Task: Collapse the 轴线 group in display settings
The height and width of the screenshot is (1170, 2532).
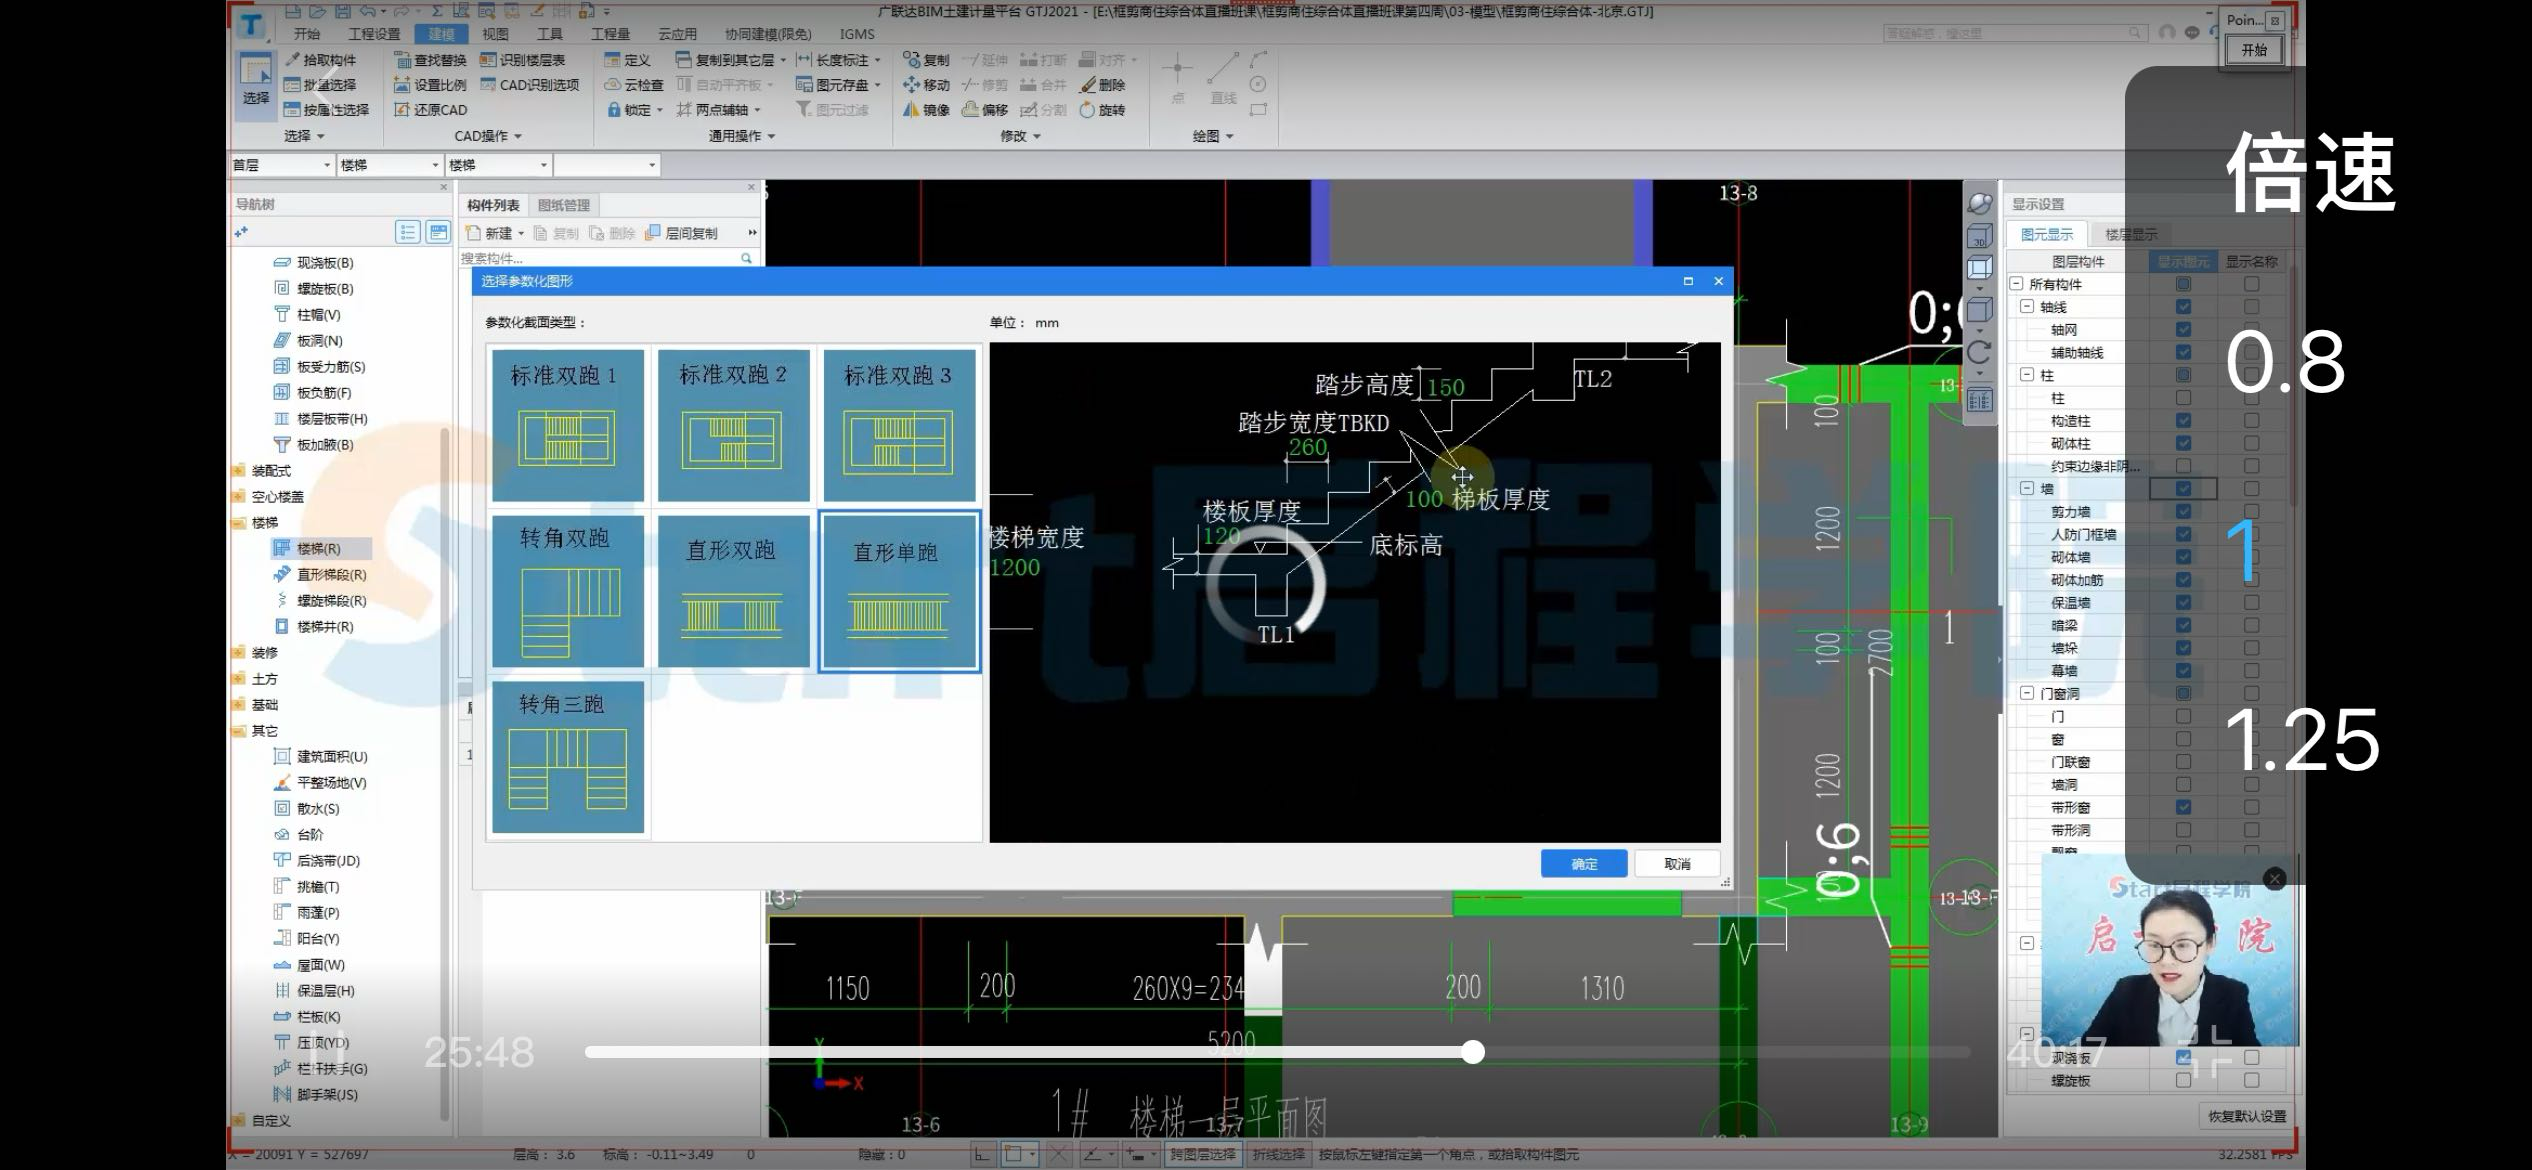Action: click(2027, 307)
